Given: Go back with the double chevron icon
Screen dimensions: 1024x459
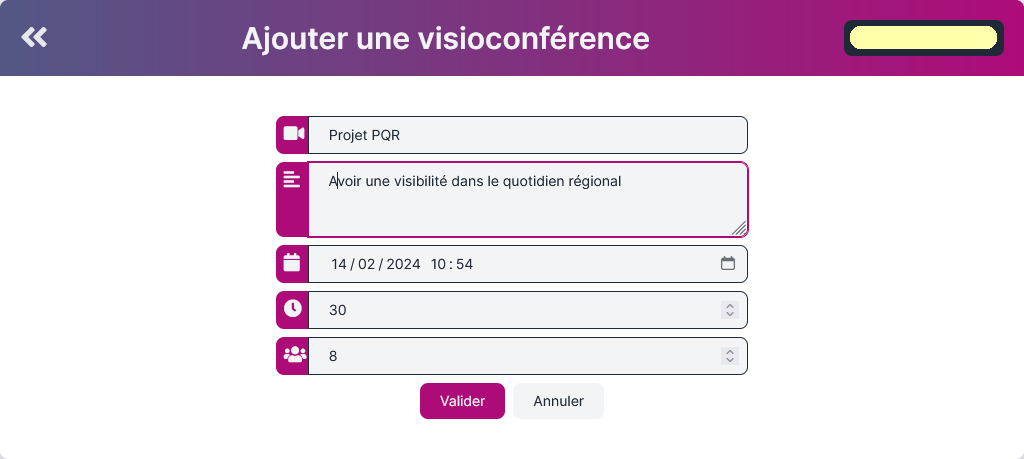Looking at the screenshot, I should (34, 37).
